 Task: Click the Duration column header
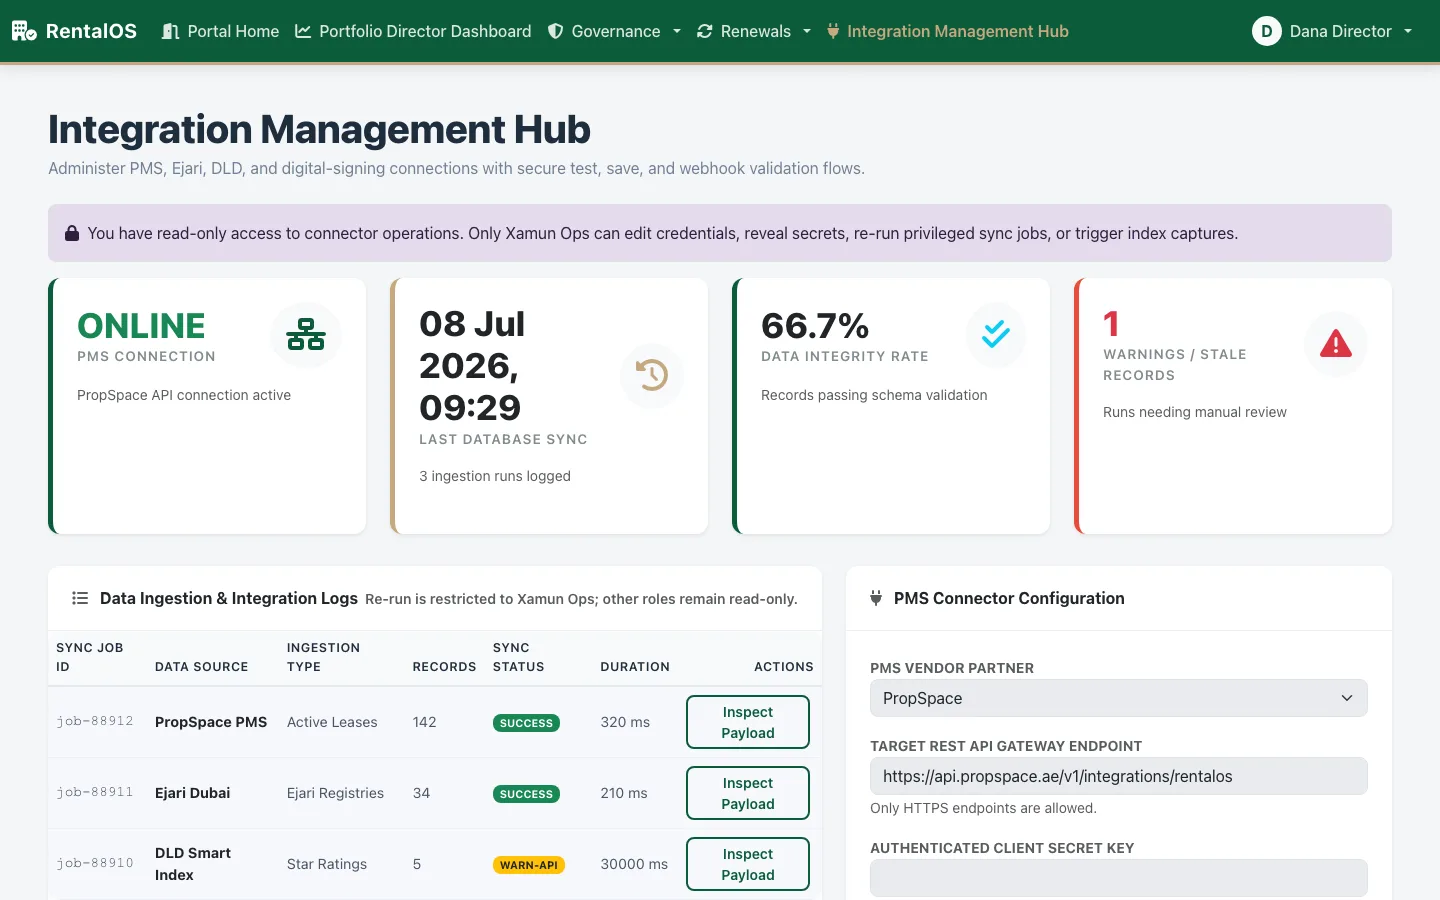(x=635, y=667)
